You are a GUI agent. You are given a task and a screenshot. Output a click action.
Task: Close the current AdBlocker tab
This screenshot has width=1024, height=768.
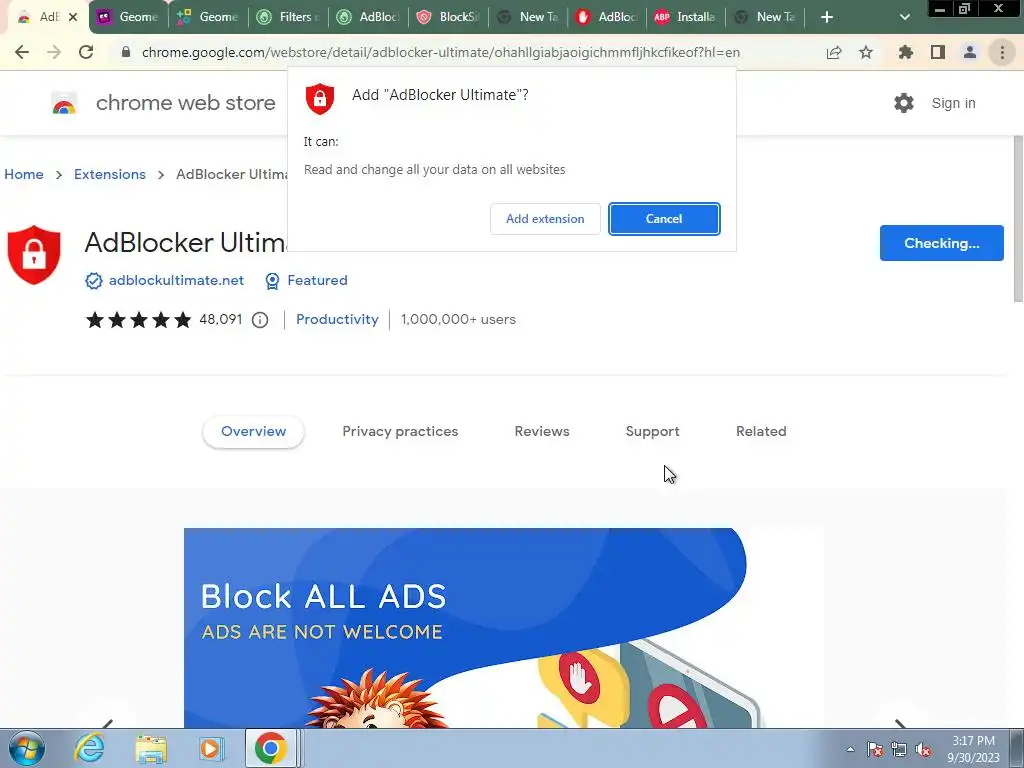(x=73, y=17)
